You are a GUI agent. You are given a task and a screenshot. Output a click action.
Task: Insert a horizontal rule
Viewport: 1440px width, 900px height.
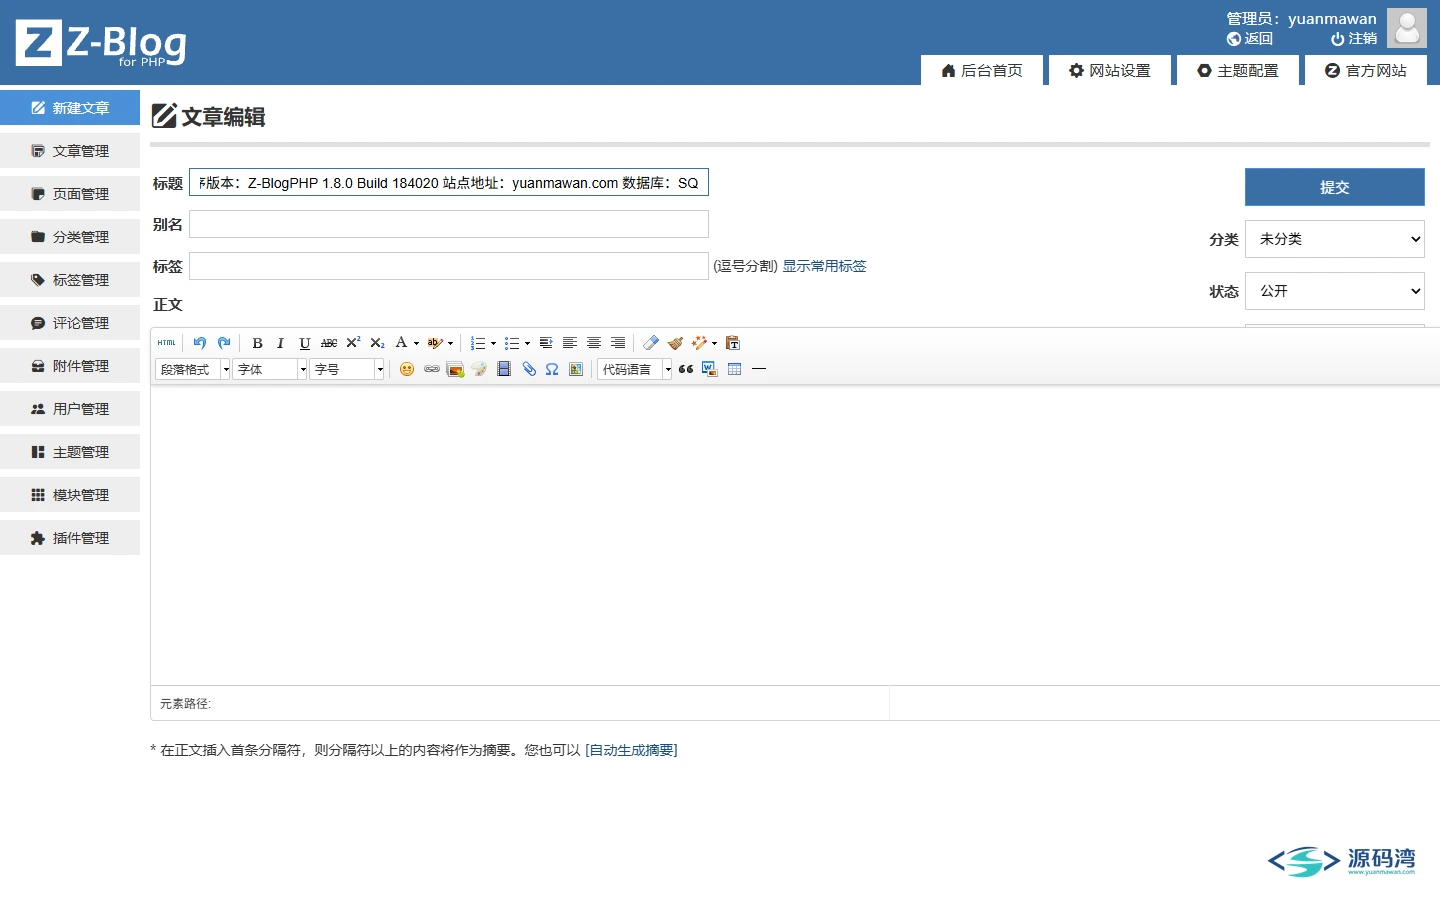[x=759, y=369]
